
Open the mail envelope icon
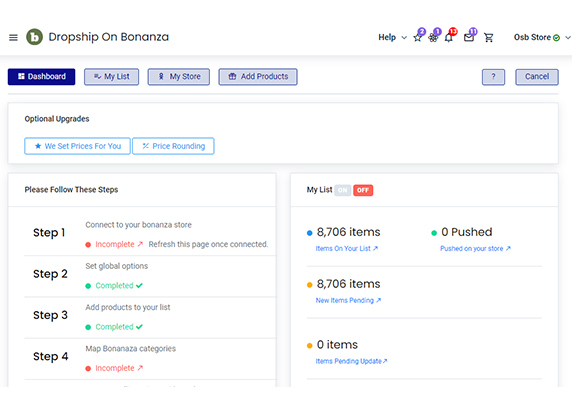coord(468,38)
